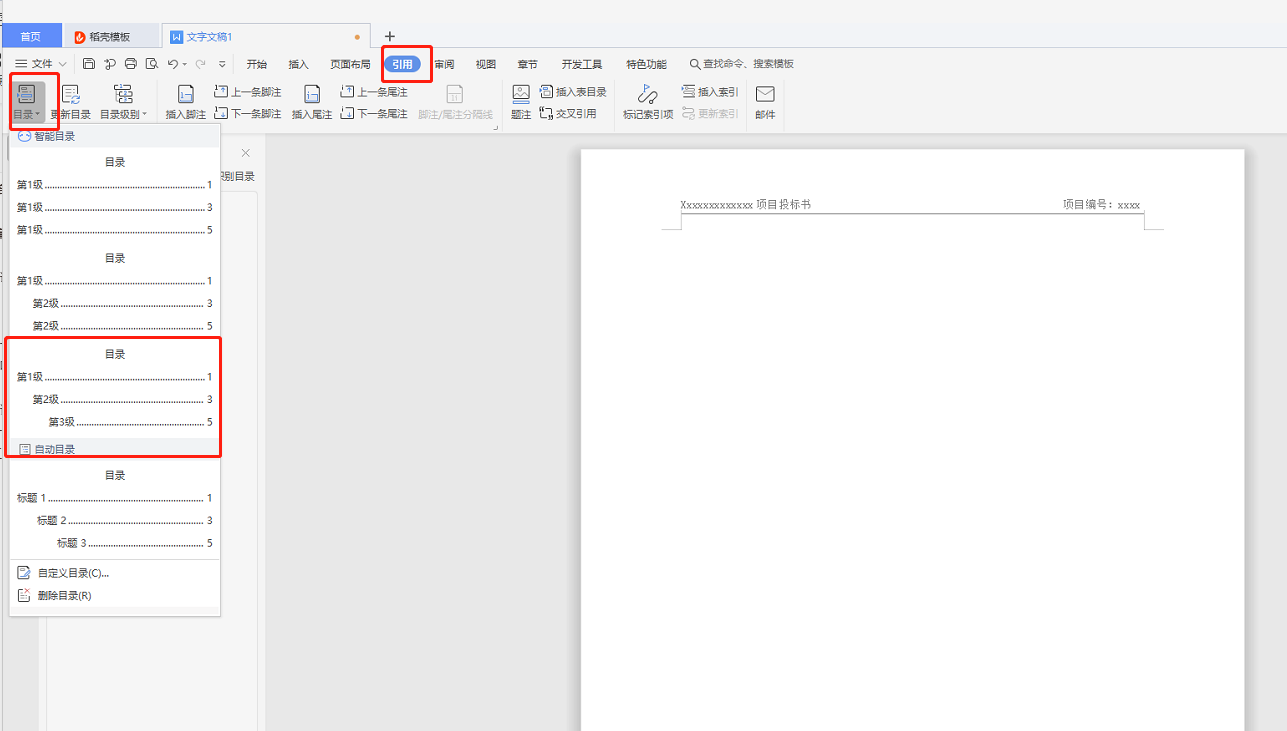The height and width of the screenshot is (731, 1287).
Task: Click 插入索引 insert index
Action: (710, 92)
